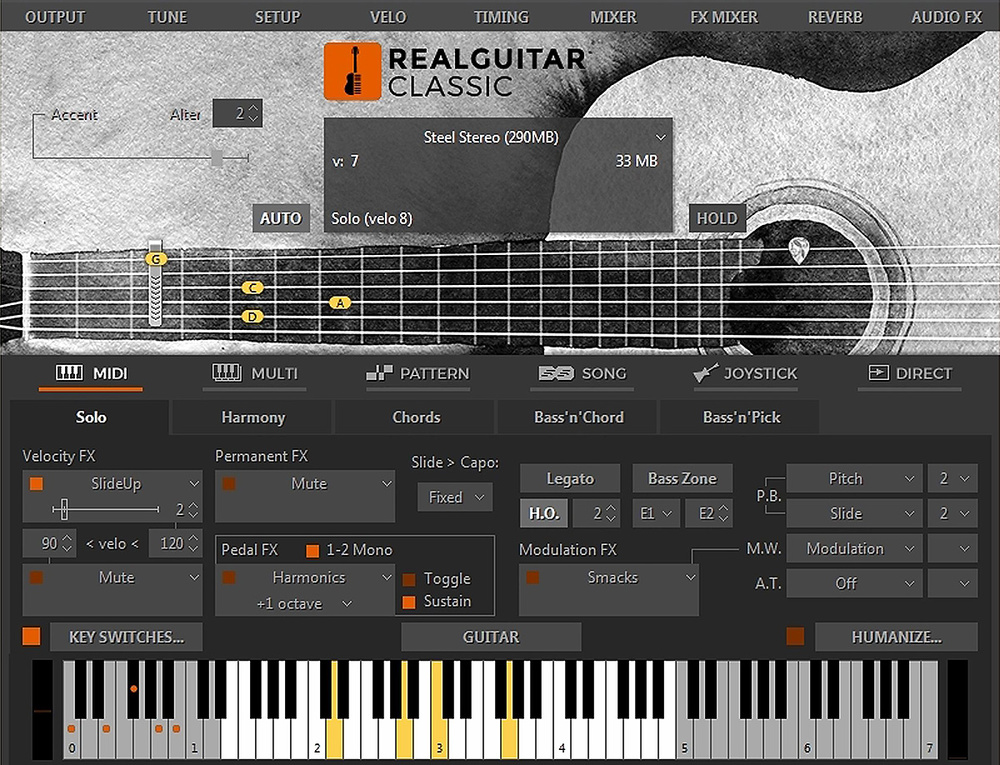Switch to the Bass'n'Chord tab
Screen dimensions: 1000x765
click(x=578, y=418)
